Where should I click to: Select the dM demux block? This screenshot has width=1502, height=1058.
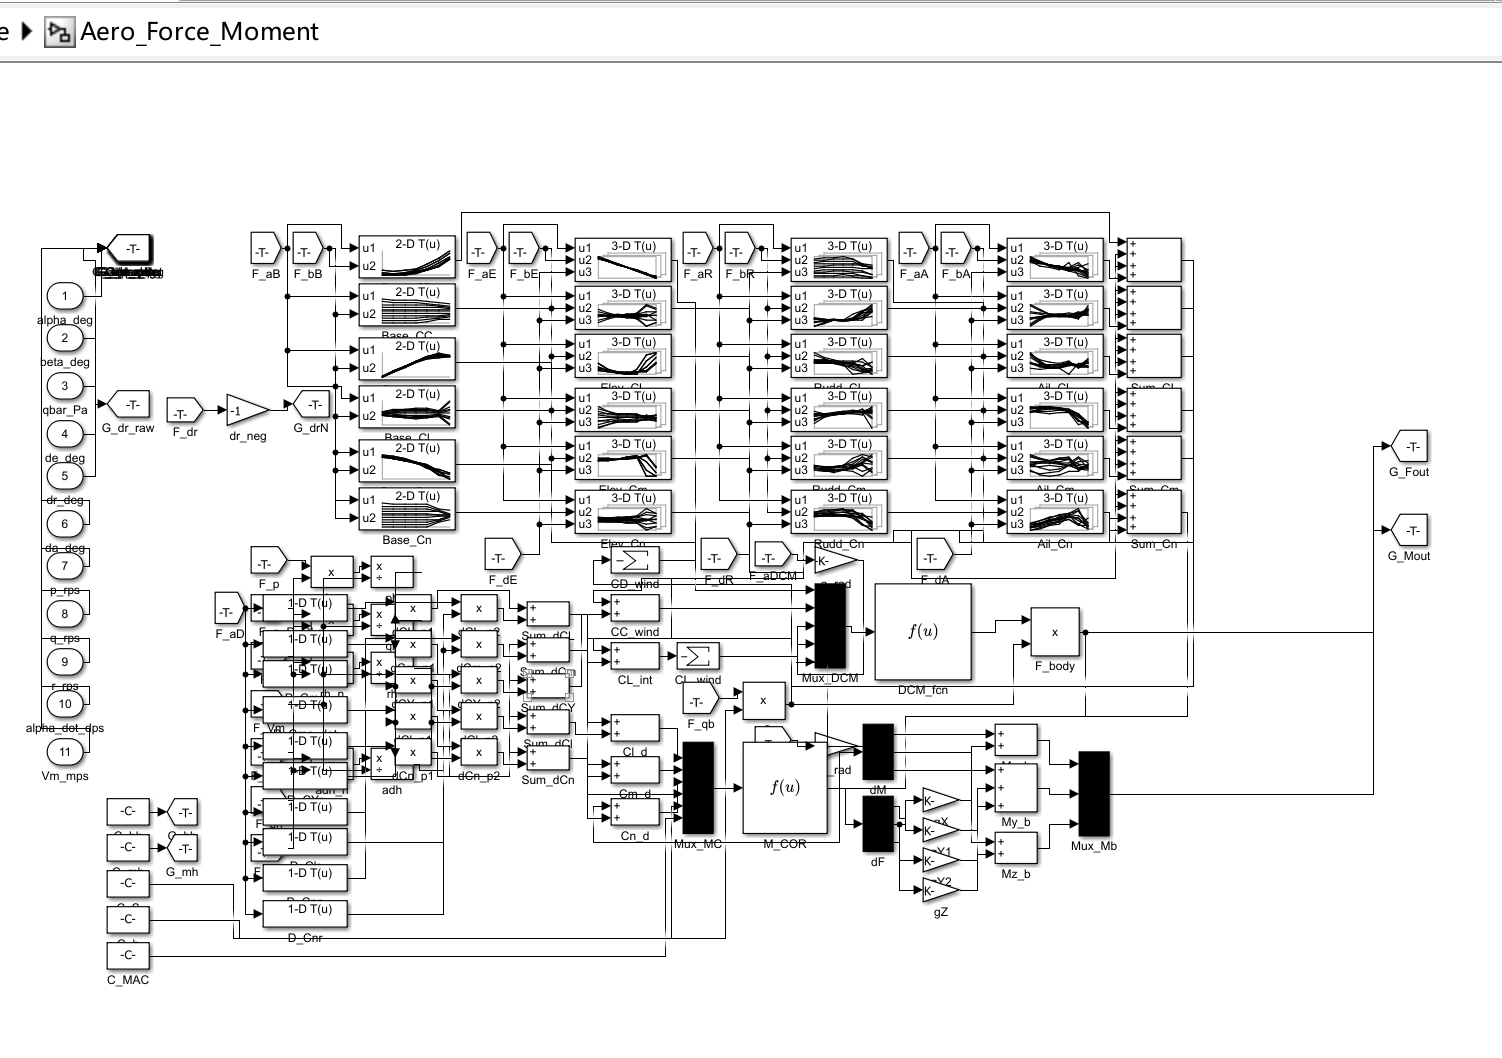(878, 752)
